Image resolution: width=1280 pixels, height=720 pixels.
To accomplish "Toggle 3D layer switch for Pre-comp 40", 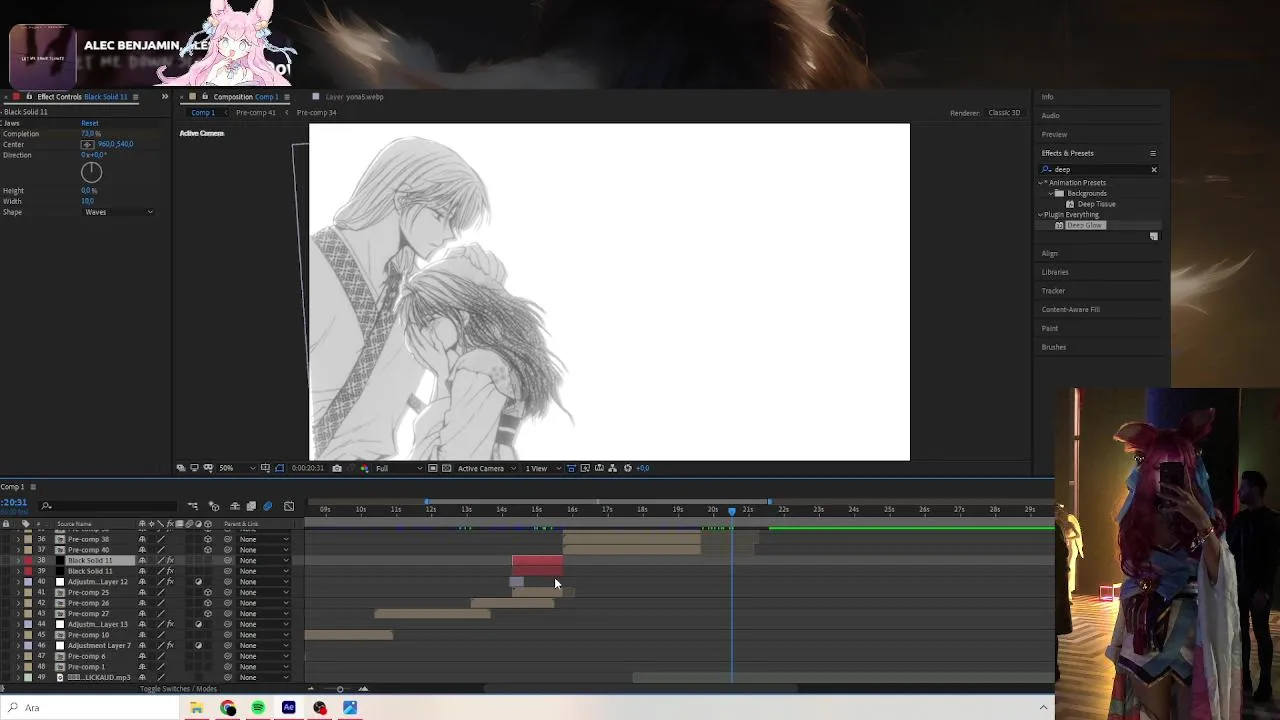I will 208,550.
